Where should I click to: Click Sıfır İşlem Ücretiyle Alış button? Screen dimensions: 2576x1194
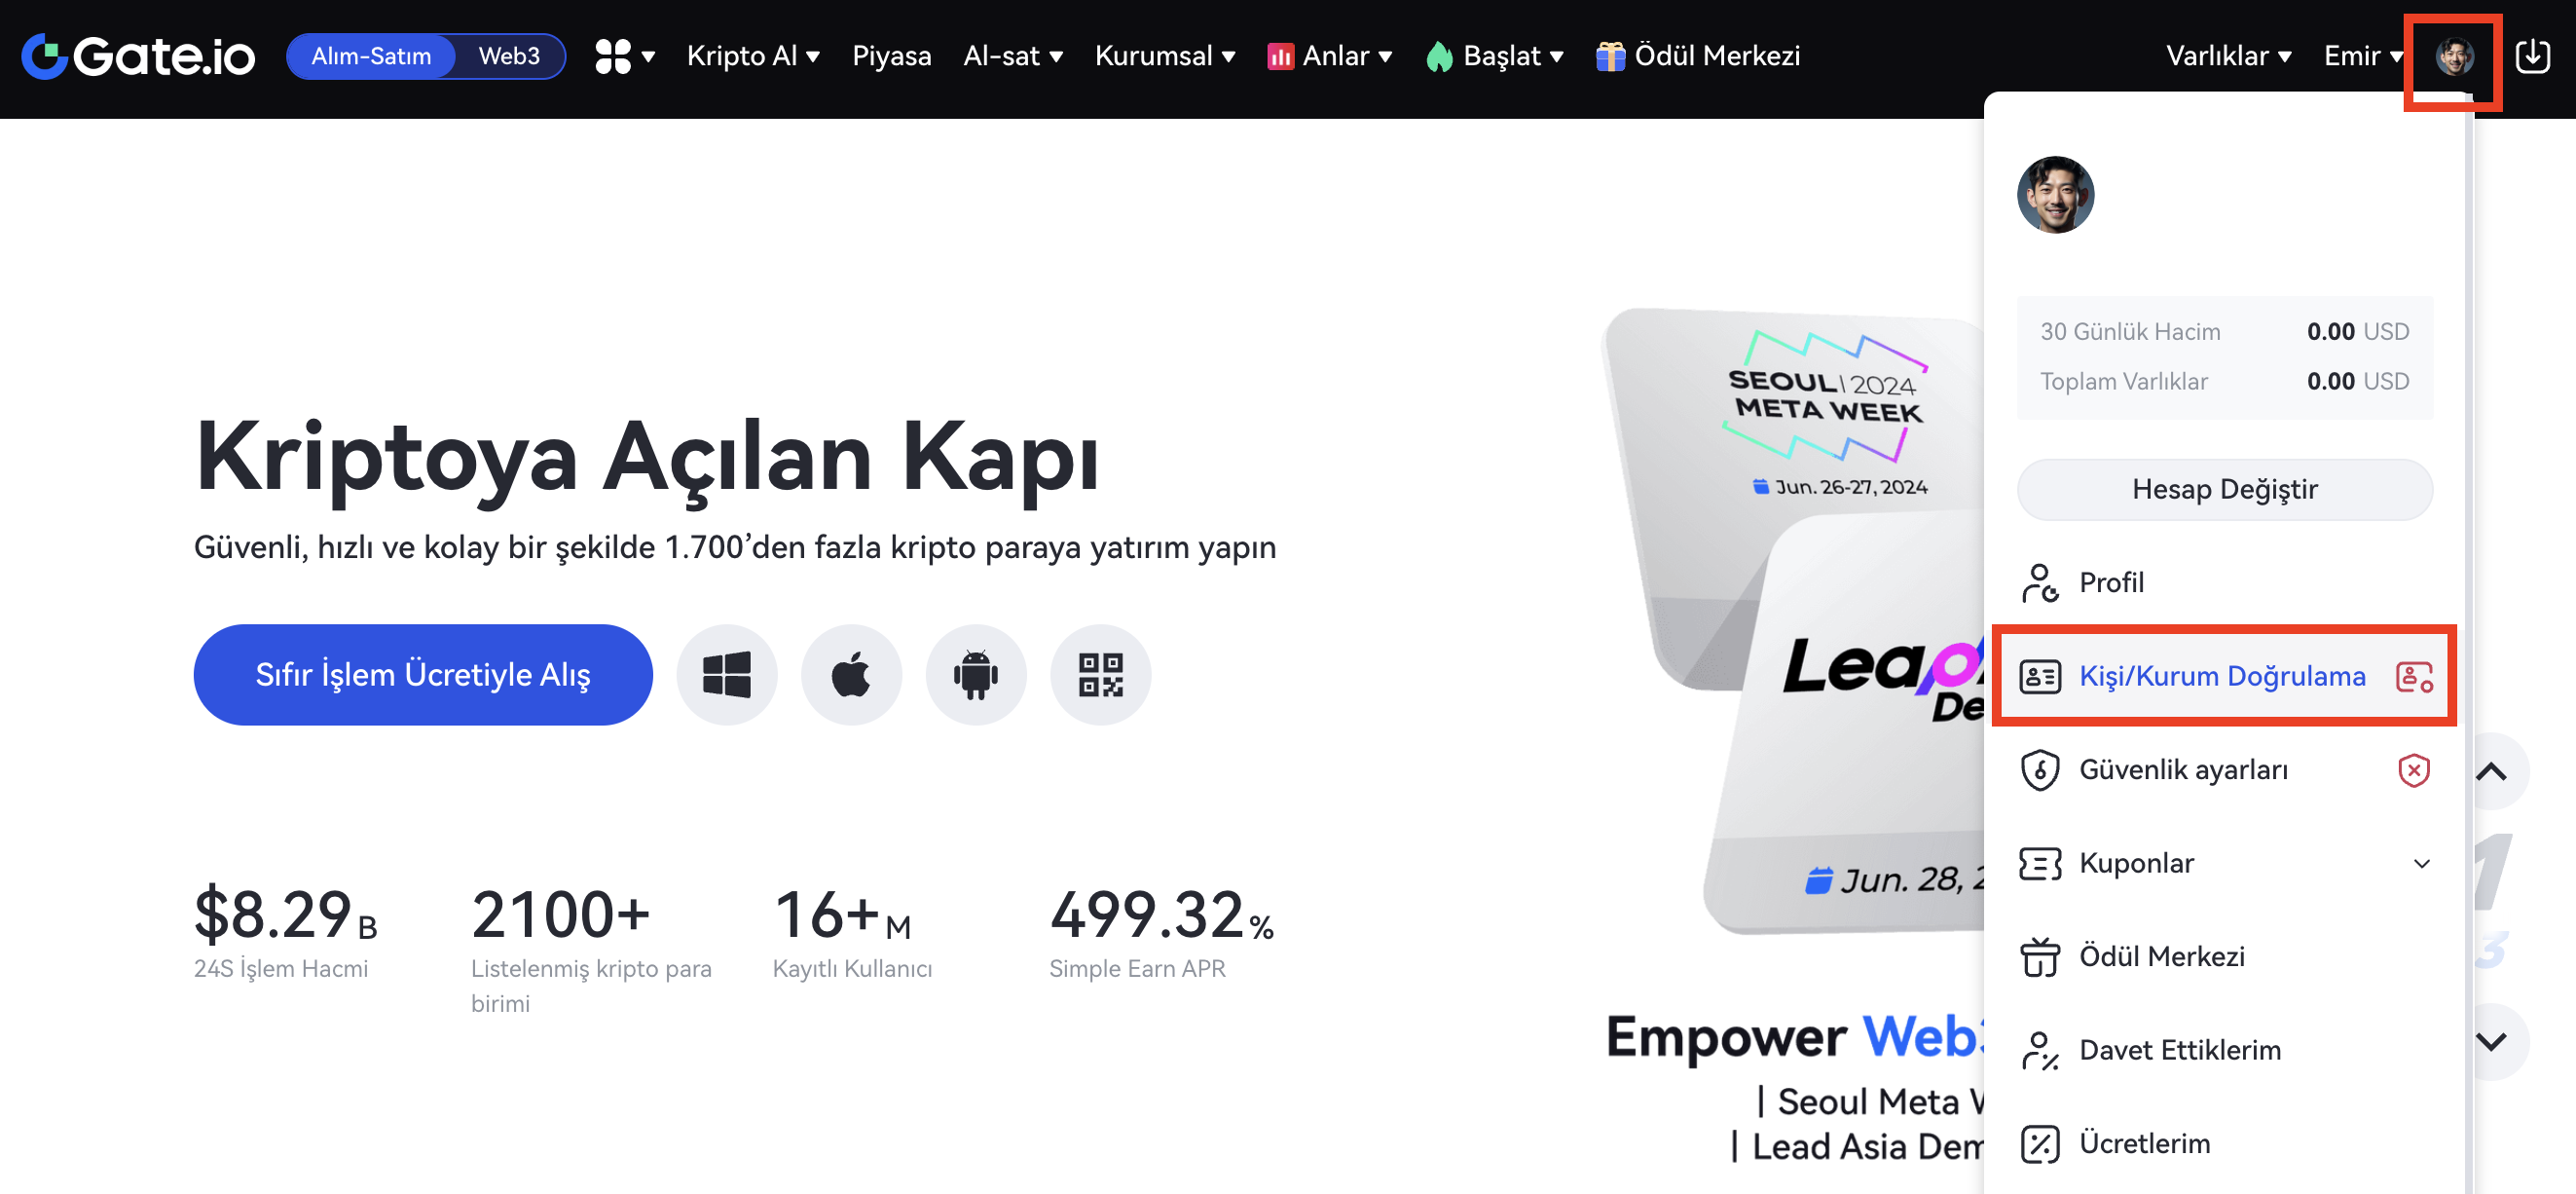point(423,675)
